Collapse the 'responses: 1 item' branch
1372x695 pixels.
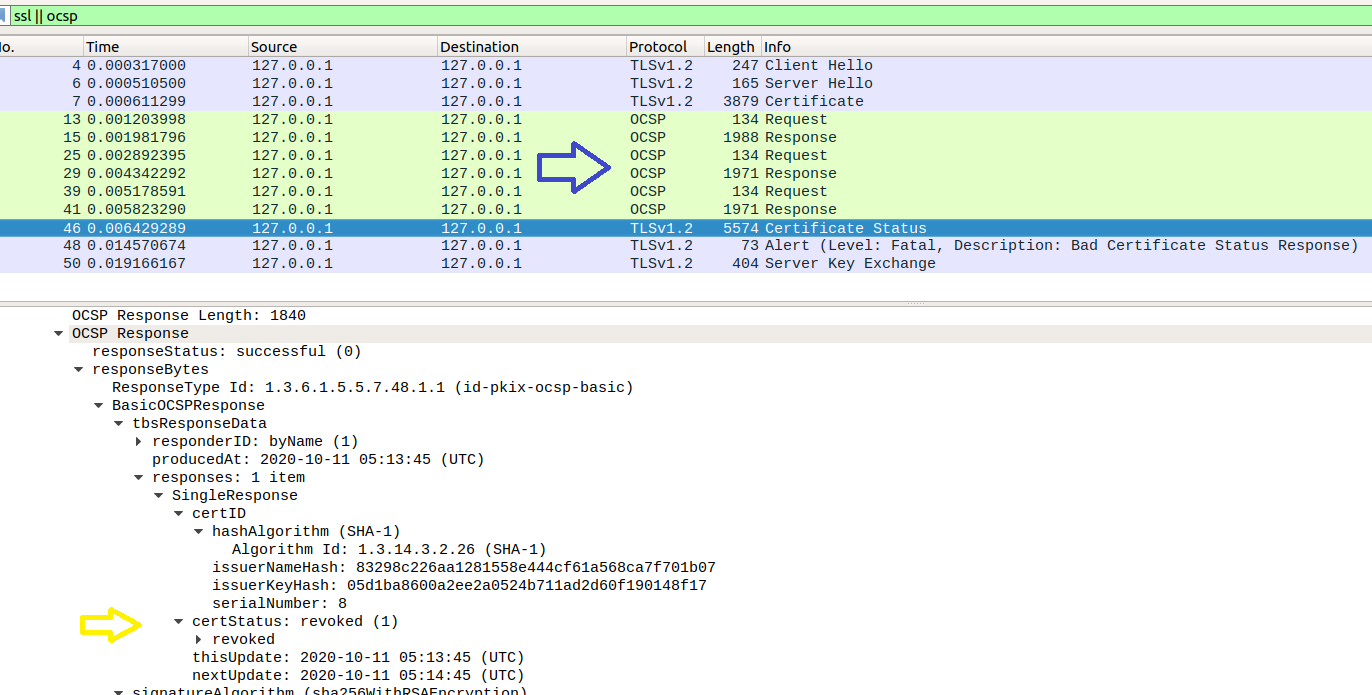point(139,477)
